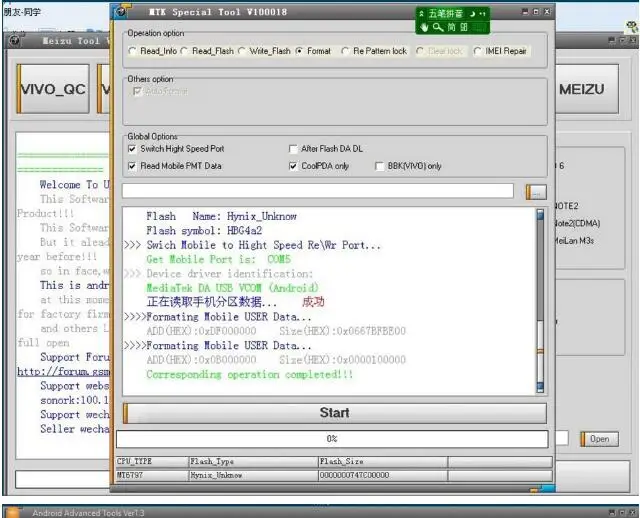Toggle Read Mobile PMT Data checkbox
The image size is (640, 518).
(x=175, y=166)
